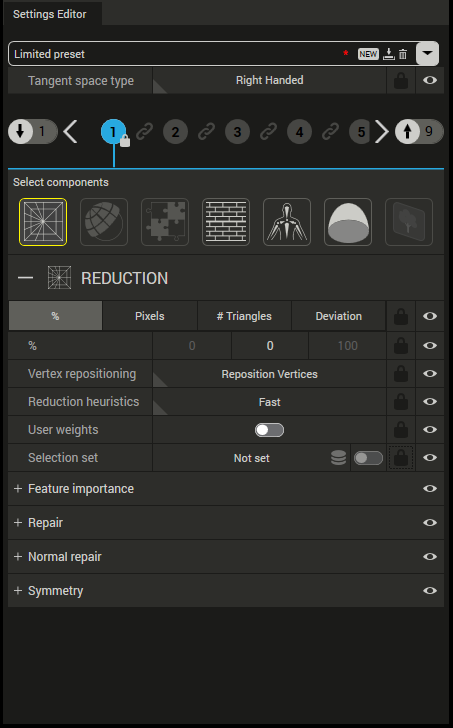Select the dome visibility component icon
Viewport: 453px width, 728px height.
pos(348,222)
